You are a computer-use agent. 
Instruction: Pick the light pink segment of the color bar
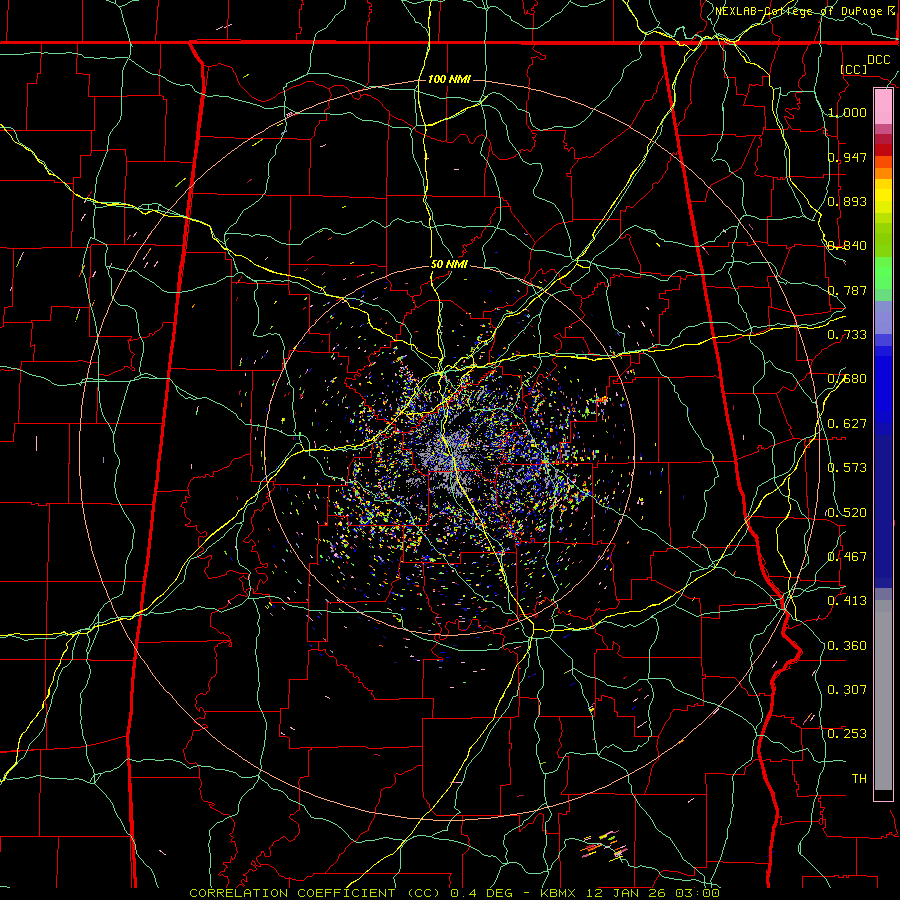click(883, 107)
